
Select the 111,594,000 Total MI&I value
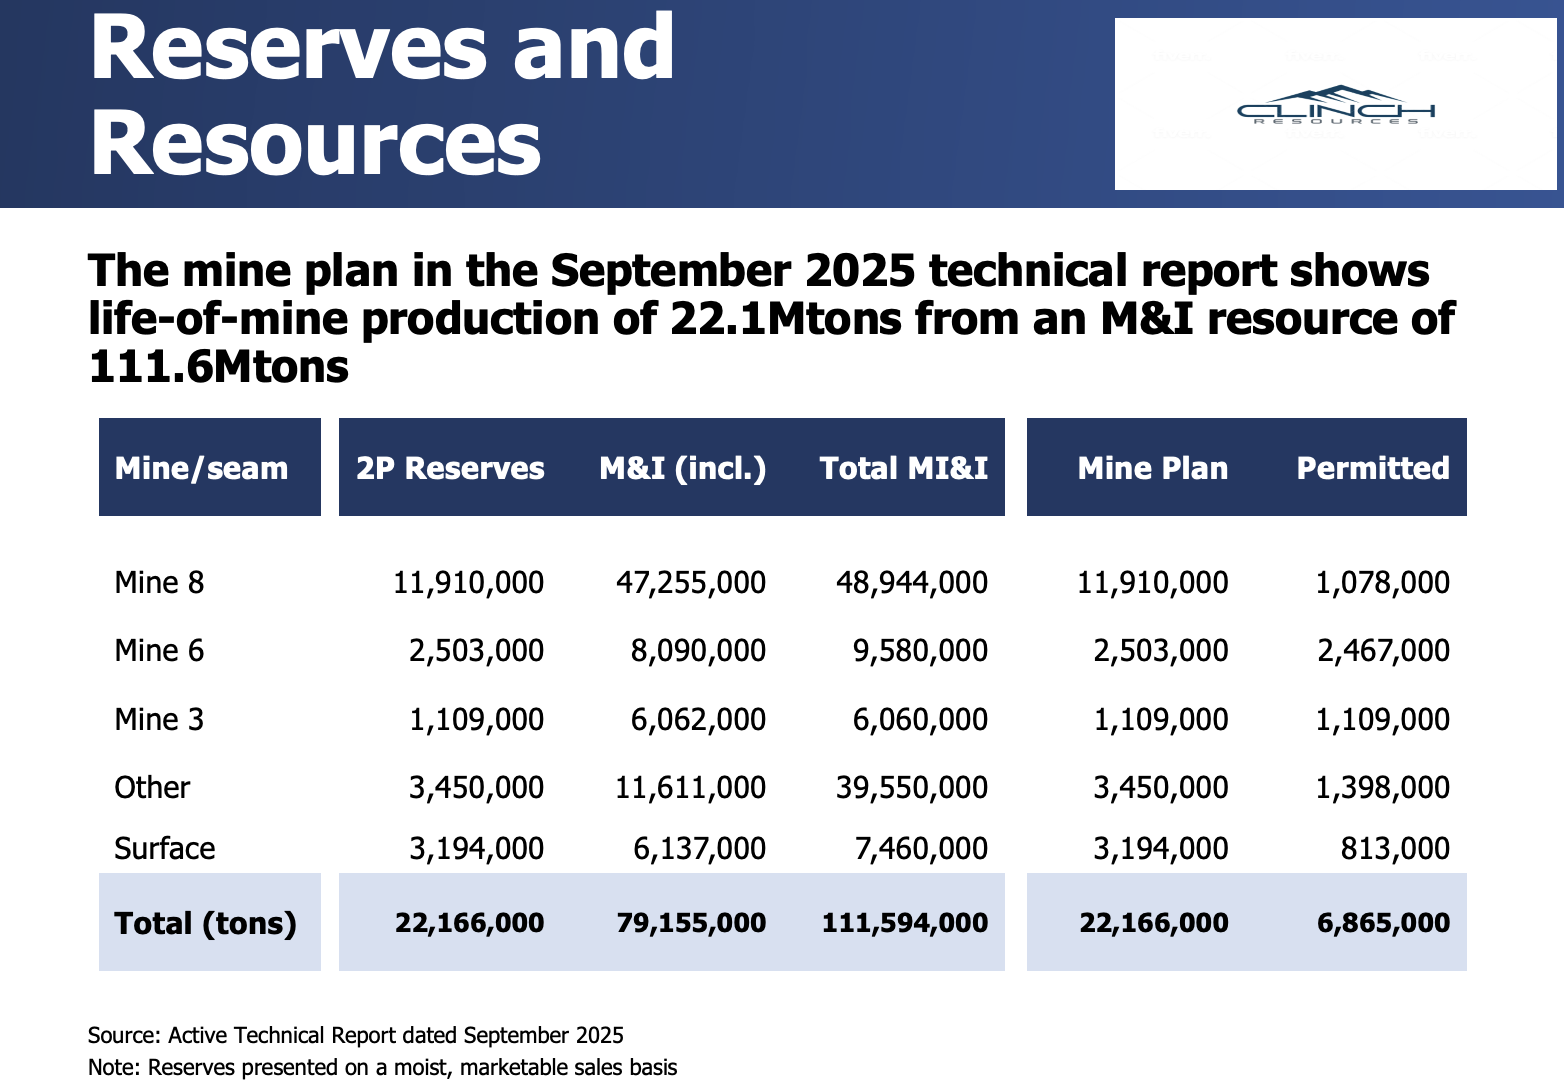coord(904,923)
